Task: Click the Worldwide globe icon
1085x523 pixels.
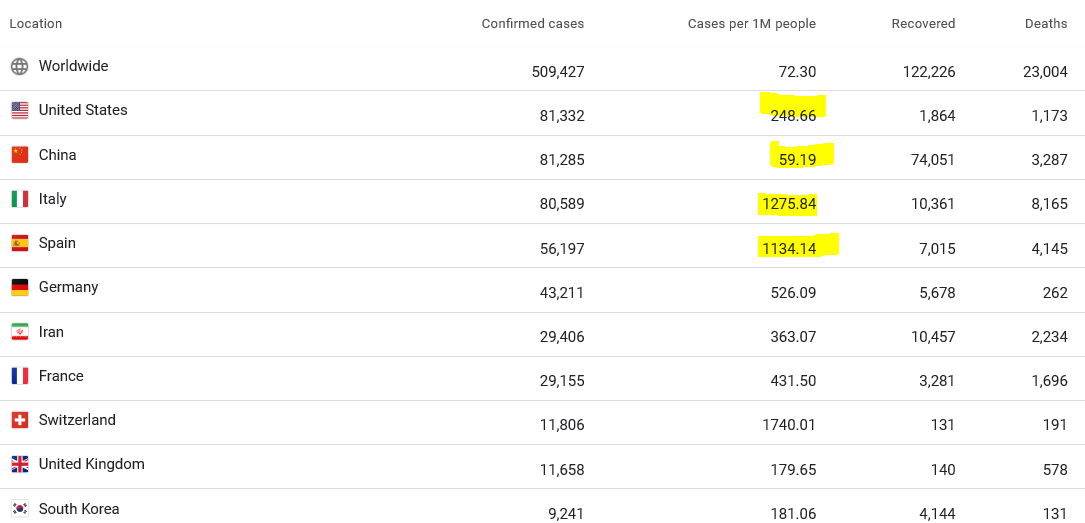Action: [x=20, y=67]
